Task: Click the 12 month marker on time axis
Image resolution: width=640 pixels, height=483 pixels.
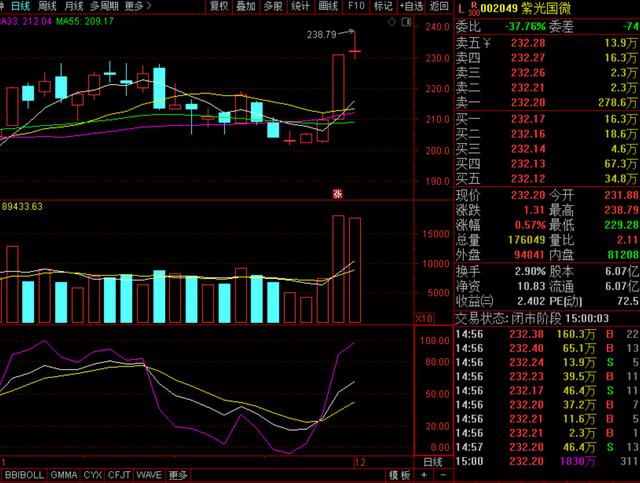Action: point(360,462)
